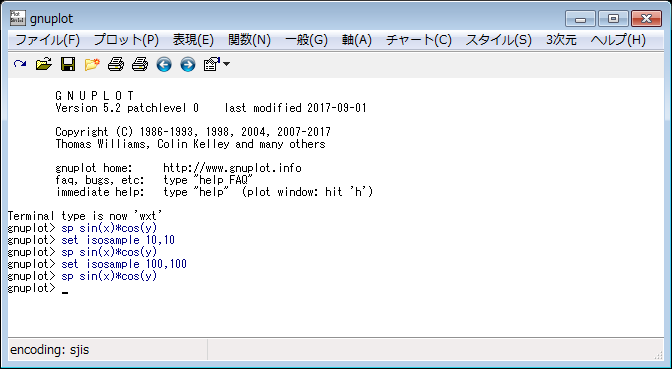Maximize the gnuplot window
Image resolution: width=672 pixels, height=369 pixels.
tap(613, 19)
